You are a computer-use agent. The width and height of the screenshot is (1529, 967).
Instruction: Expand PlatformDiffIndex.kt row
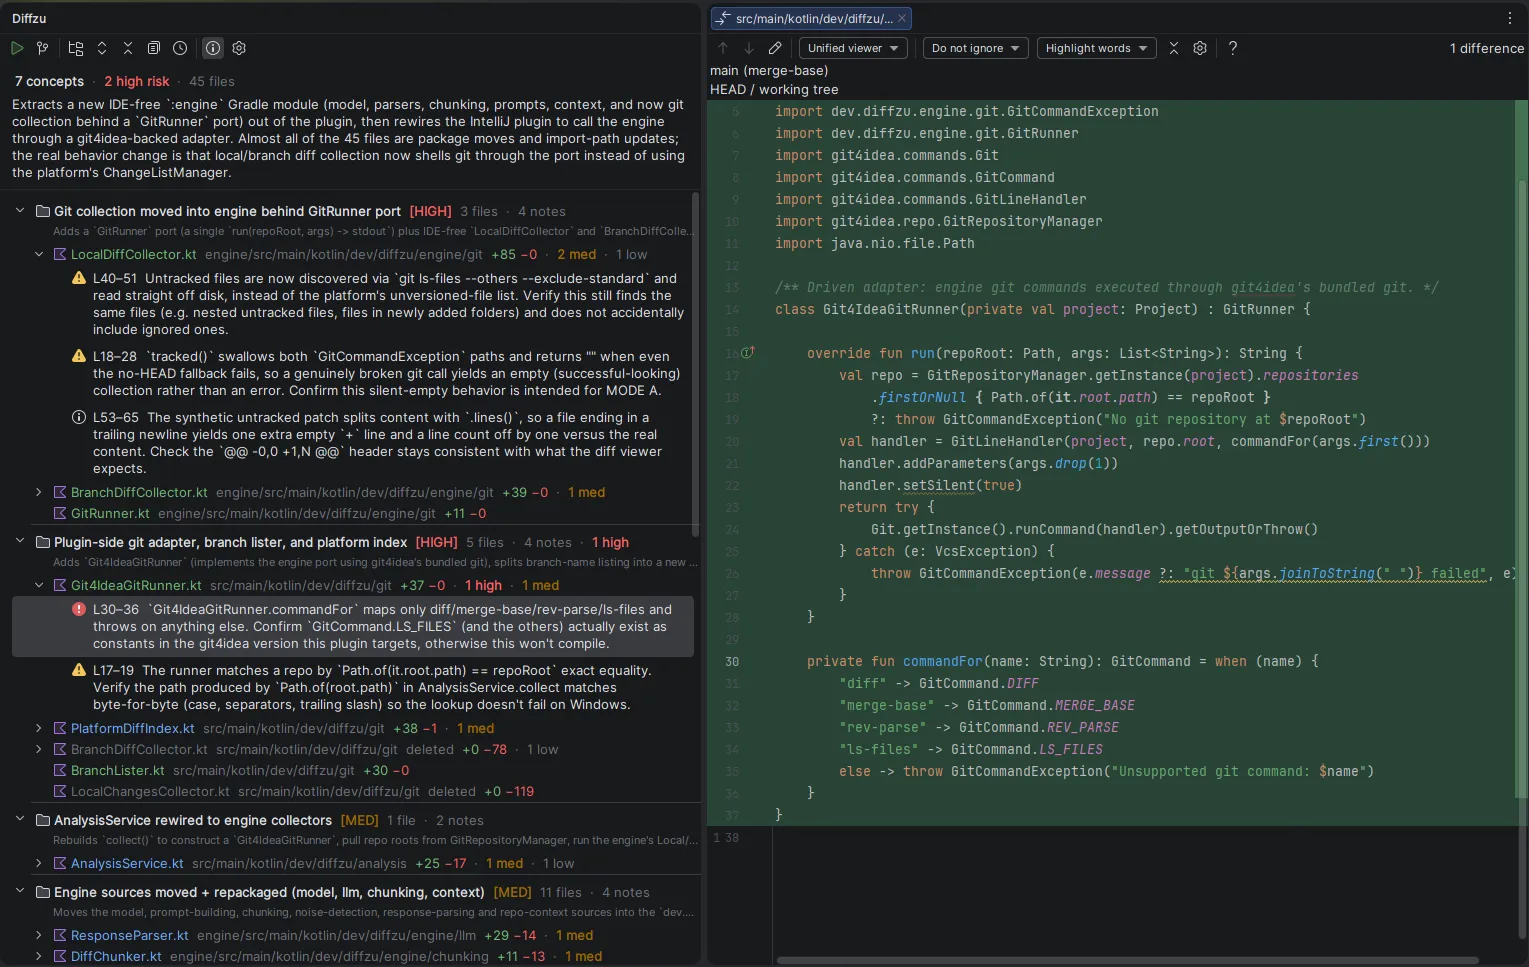39,728
